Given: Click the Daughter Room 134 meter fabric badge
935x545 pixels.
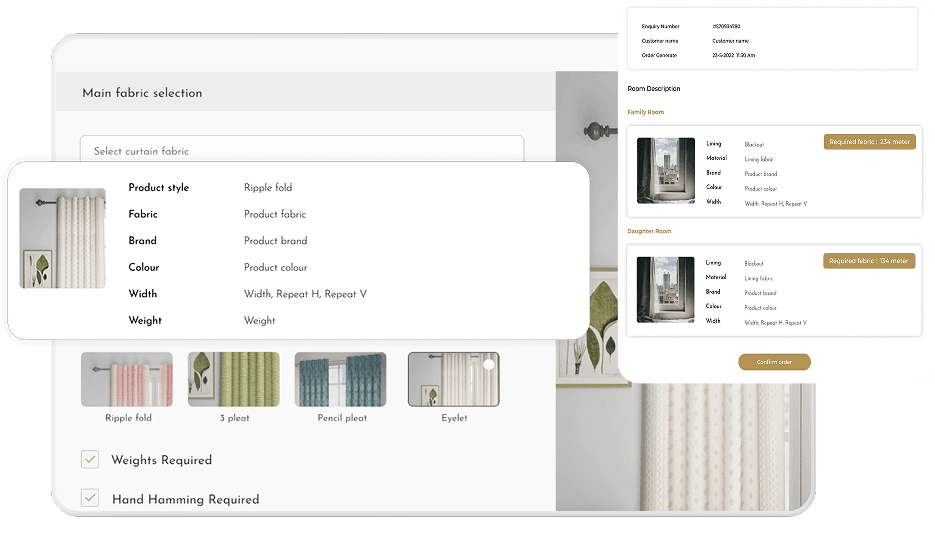Looking at the screenshot, I should (x=869, y=261).
